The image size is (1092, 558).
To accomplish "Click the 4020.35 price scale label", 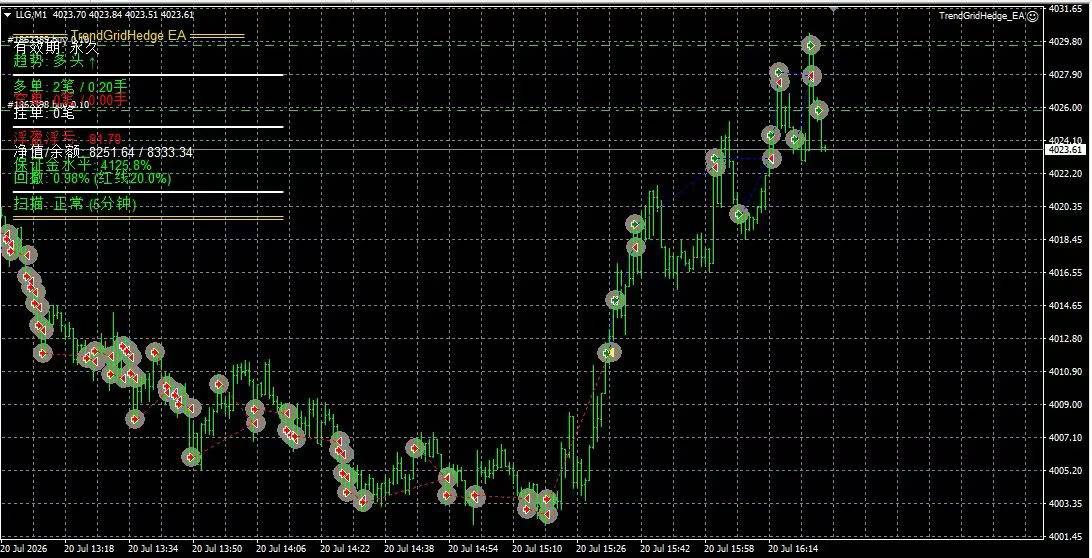I will pyautogui.click(x=1066, y=207).
